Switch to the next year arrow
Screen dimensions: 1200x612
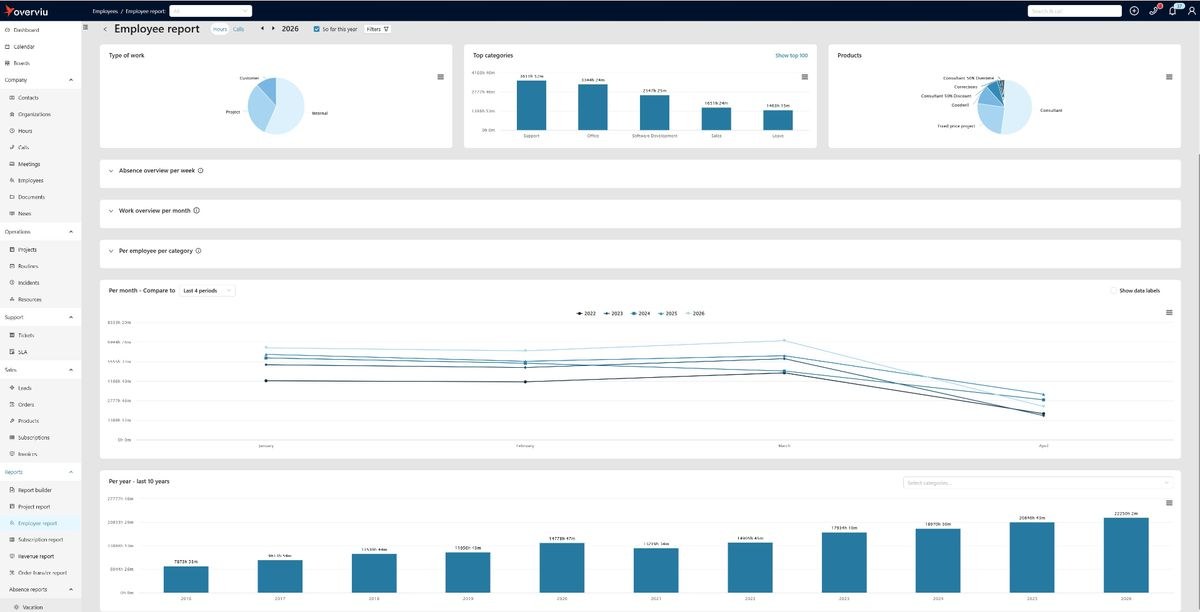coord(274,29)
